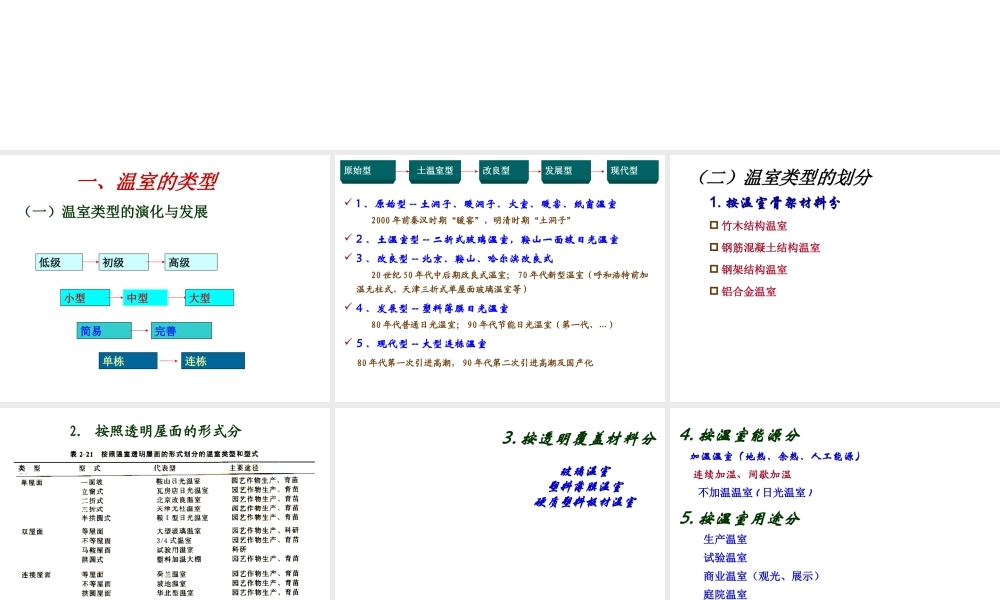
Task: Select the 现代型 flowchart box
Action: [632, 171]
